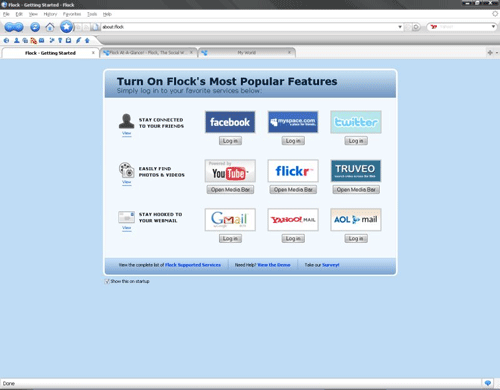Expand the address bar history dropdown
This screenshot has height=390, width=500.
click(x=400, y=27)
